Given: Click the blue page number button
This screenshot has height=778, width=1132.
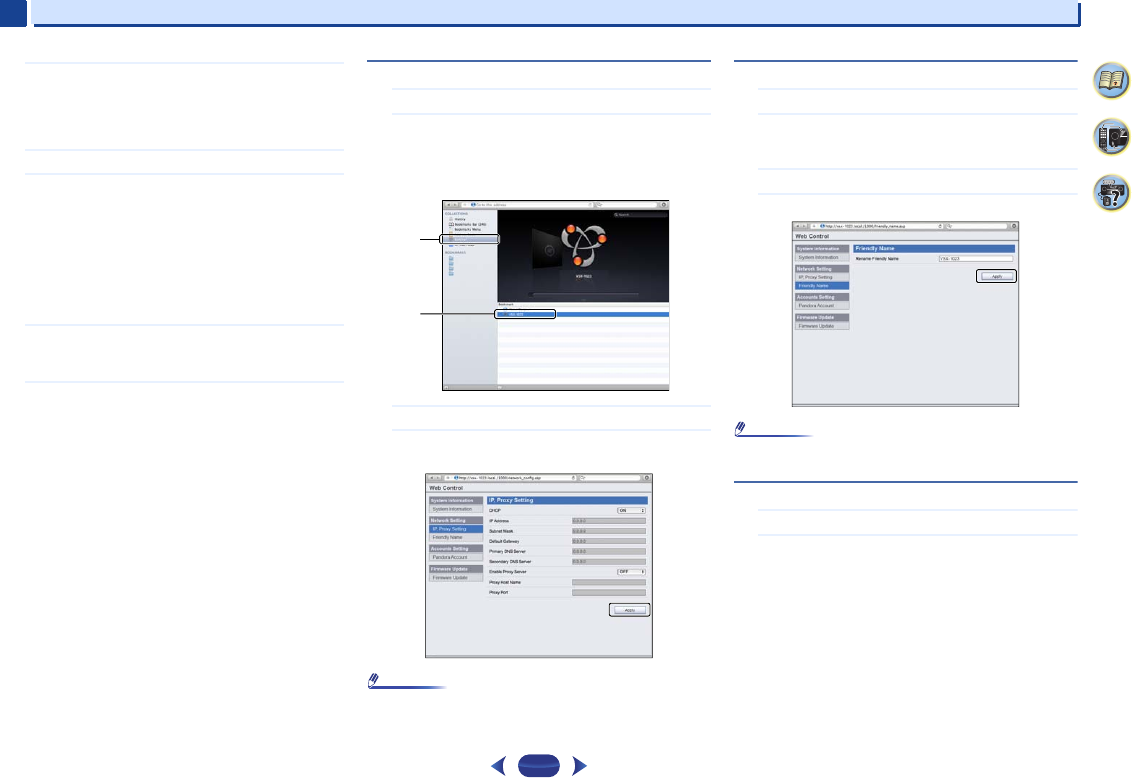Looking at the screenshot, I should 539,765.
